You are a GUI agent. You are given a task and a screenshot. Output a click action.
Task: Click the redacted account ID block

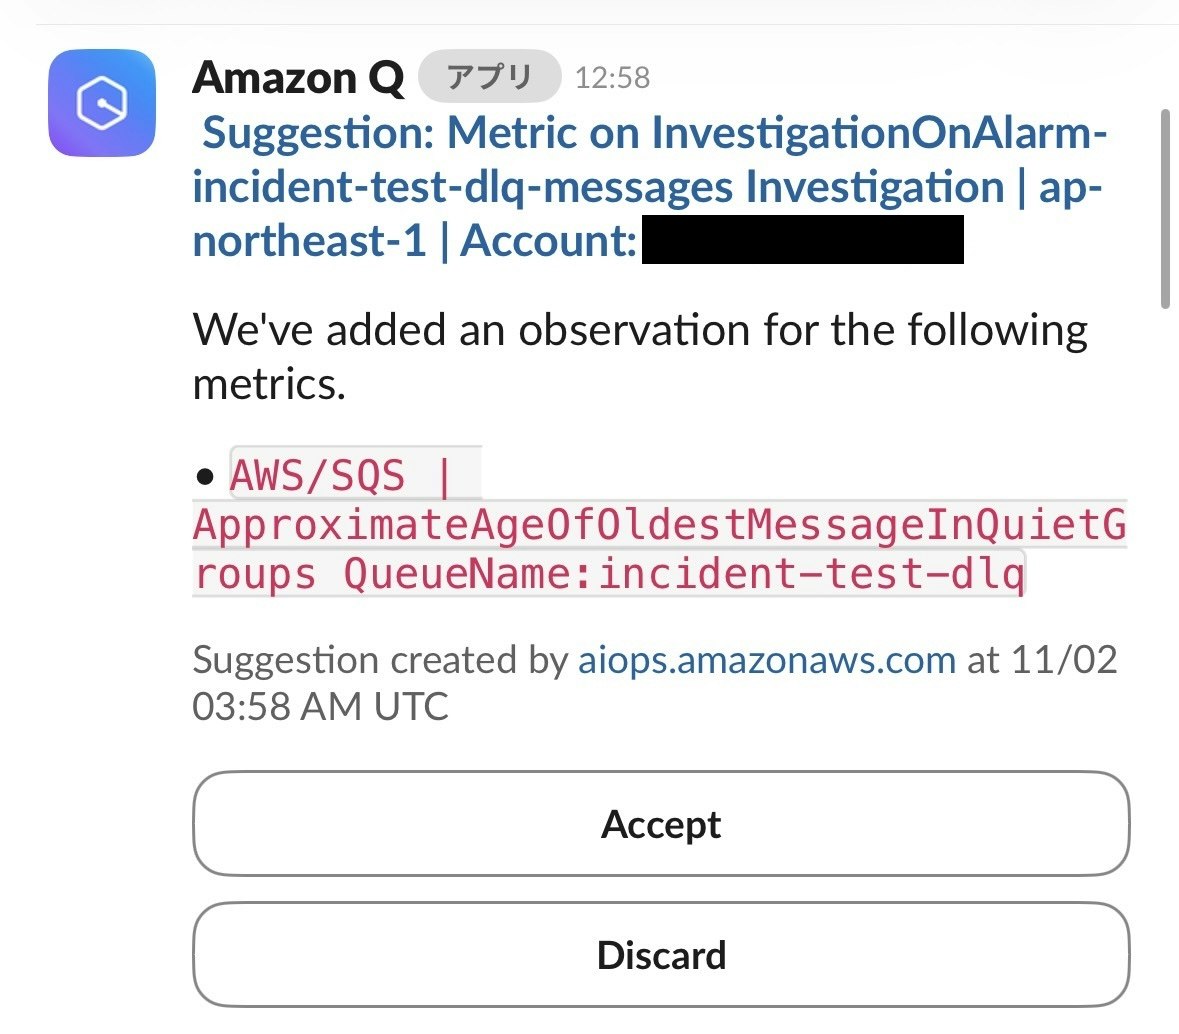(x=802, y=240)
